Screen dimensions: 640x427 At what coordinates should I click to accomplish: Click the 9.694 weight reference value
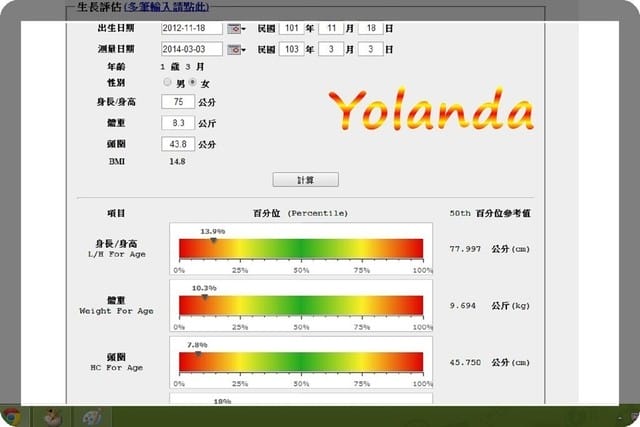click(x=462, y=306)
